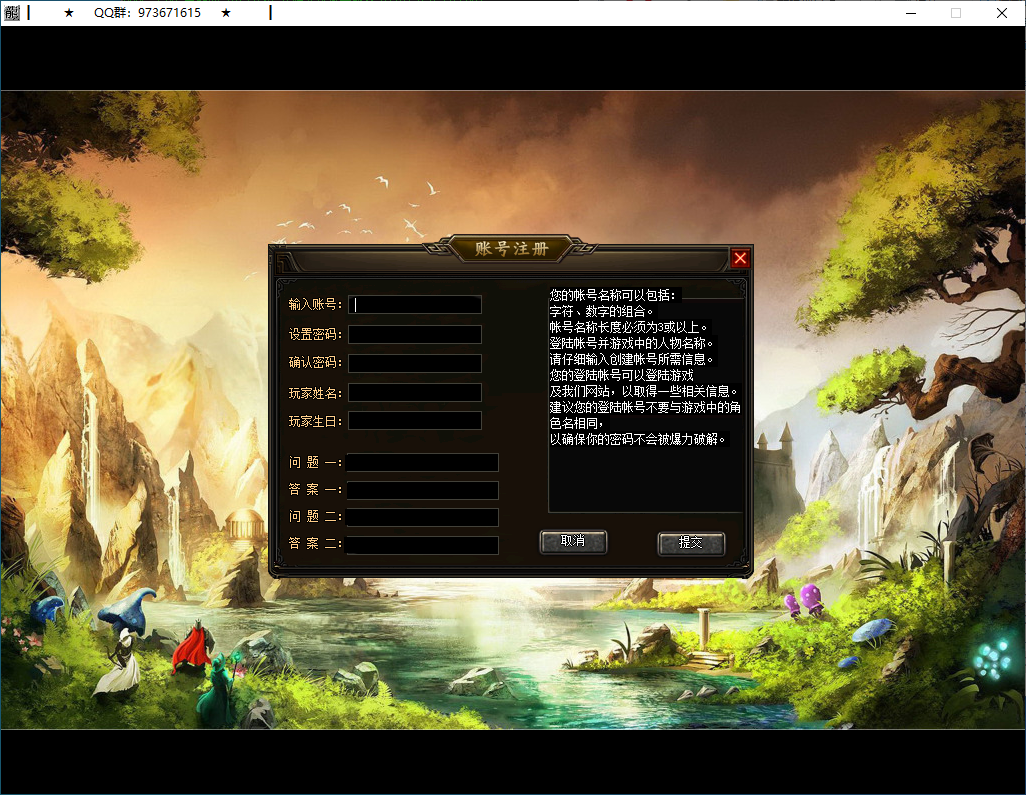Image resolution: width=1026 pixels, height=795 pixels.
Task: Submit the form with 提交 button
Action: (x=691, y=543)
